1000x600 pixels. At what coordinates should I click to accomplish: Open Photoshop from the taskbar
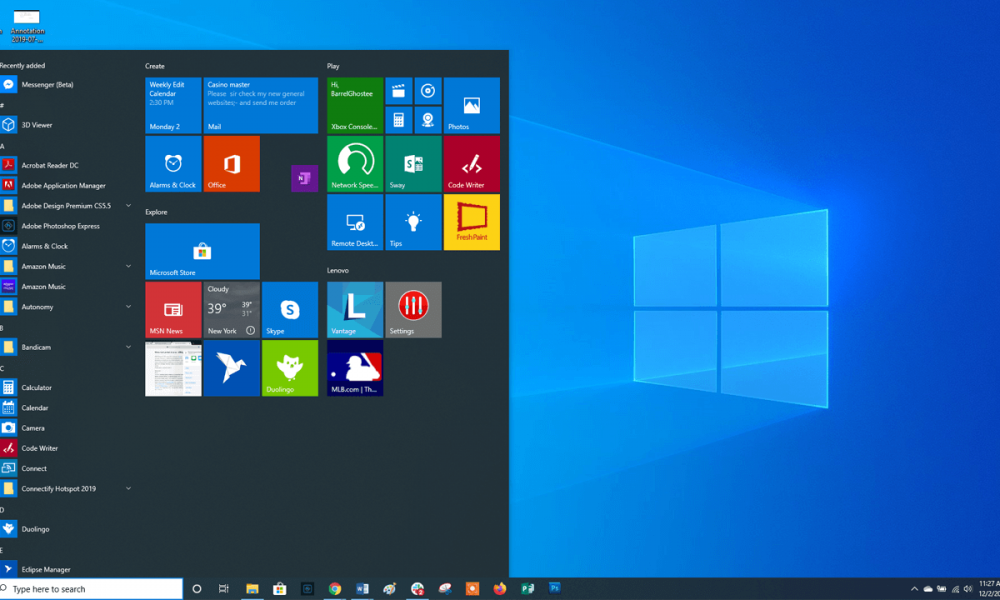click(555, 588)
